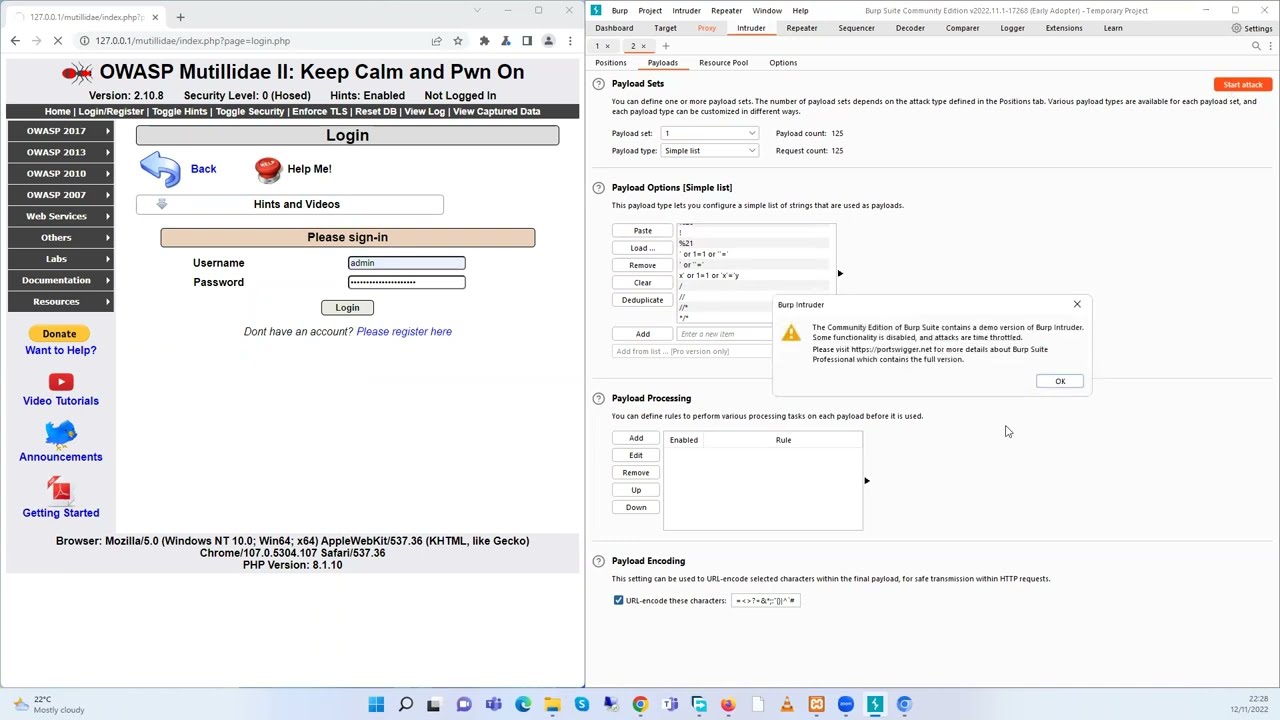This screenshot has width=1280, height=720.
Task: Open the Add from list dropdown
Action: (x=692, y=351)
